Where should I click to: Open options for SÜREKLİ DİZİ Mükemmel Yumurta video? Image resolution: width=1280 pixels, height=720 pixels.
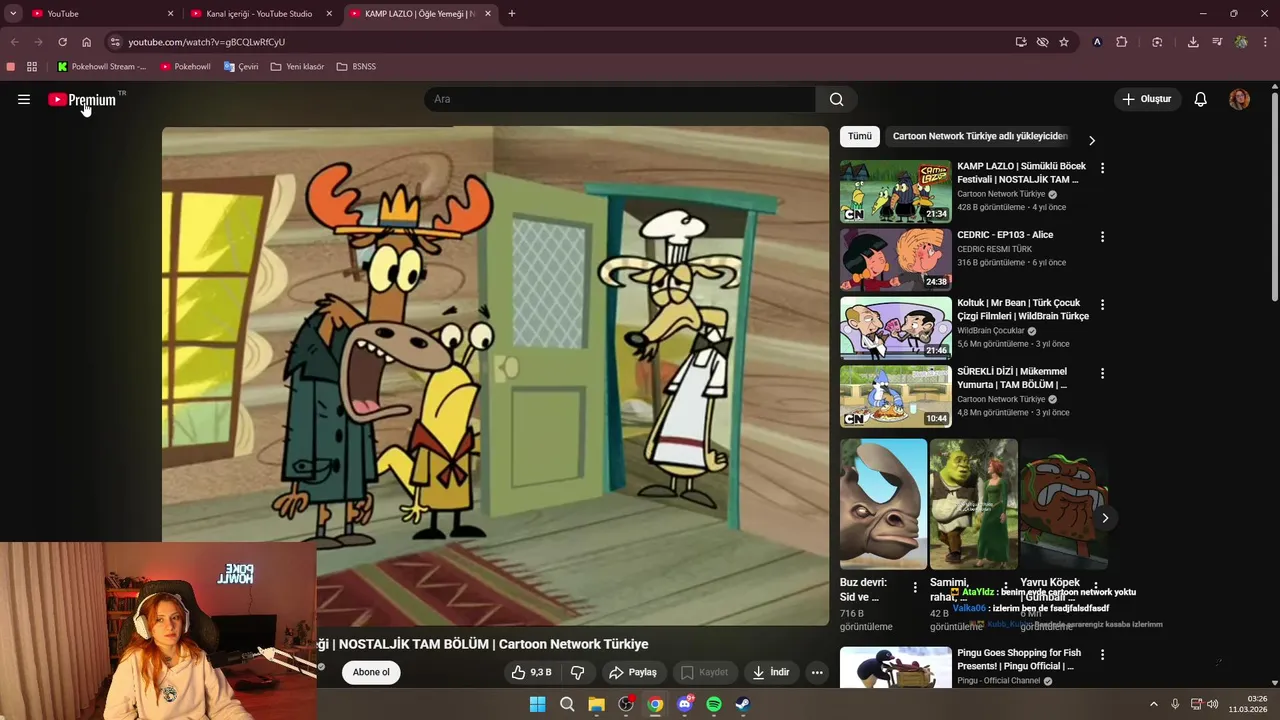point(1102,373)
